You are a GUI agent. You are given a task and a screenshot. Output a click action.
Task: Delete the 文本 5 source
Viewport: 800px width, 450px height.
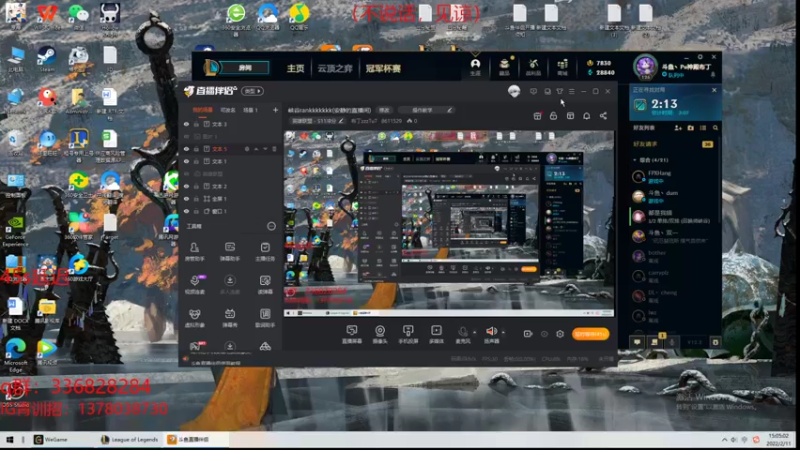(274, 149)
